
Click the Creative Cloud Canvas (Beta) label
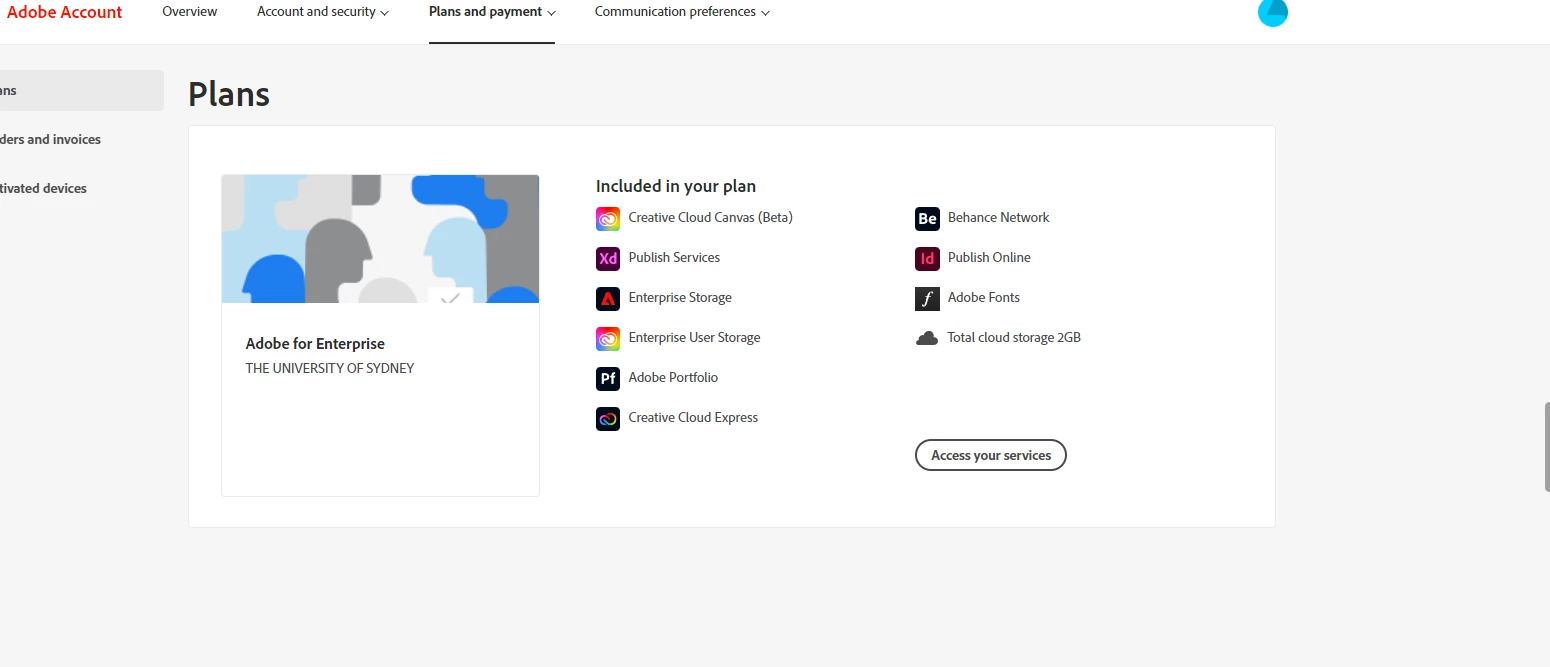coord(711,217)
